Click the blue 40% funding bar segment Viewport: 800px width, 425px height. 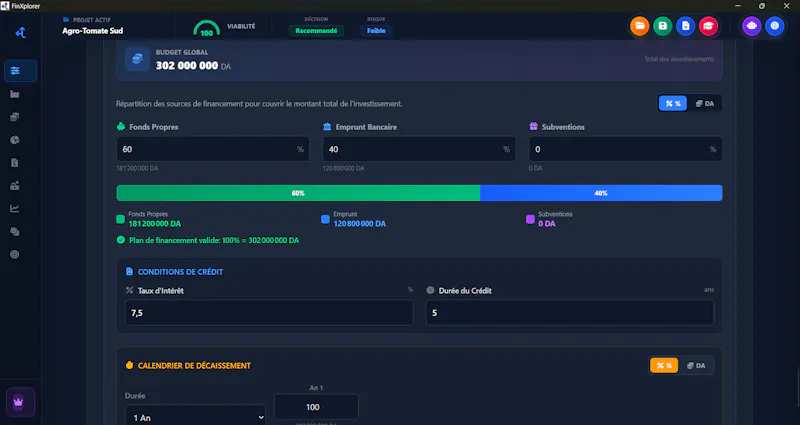[601, 193]
